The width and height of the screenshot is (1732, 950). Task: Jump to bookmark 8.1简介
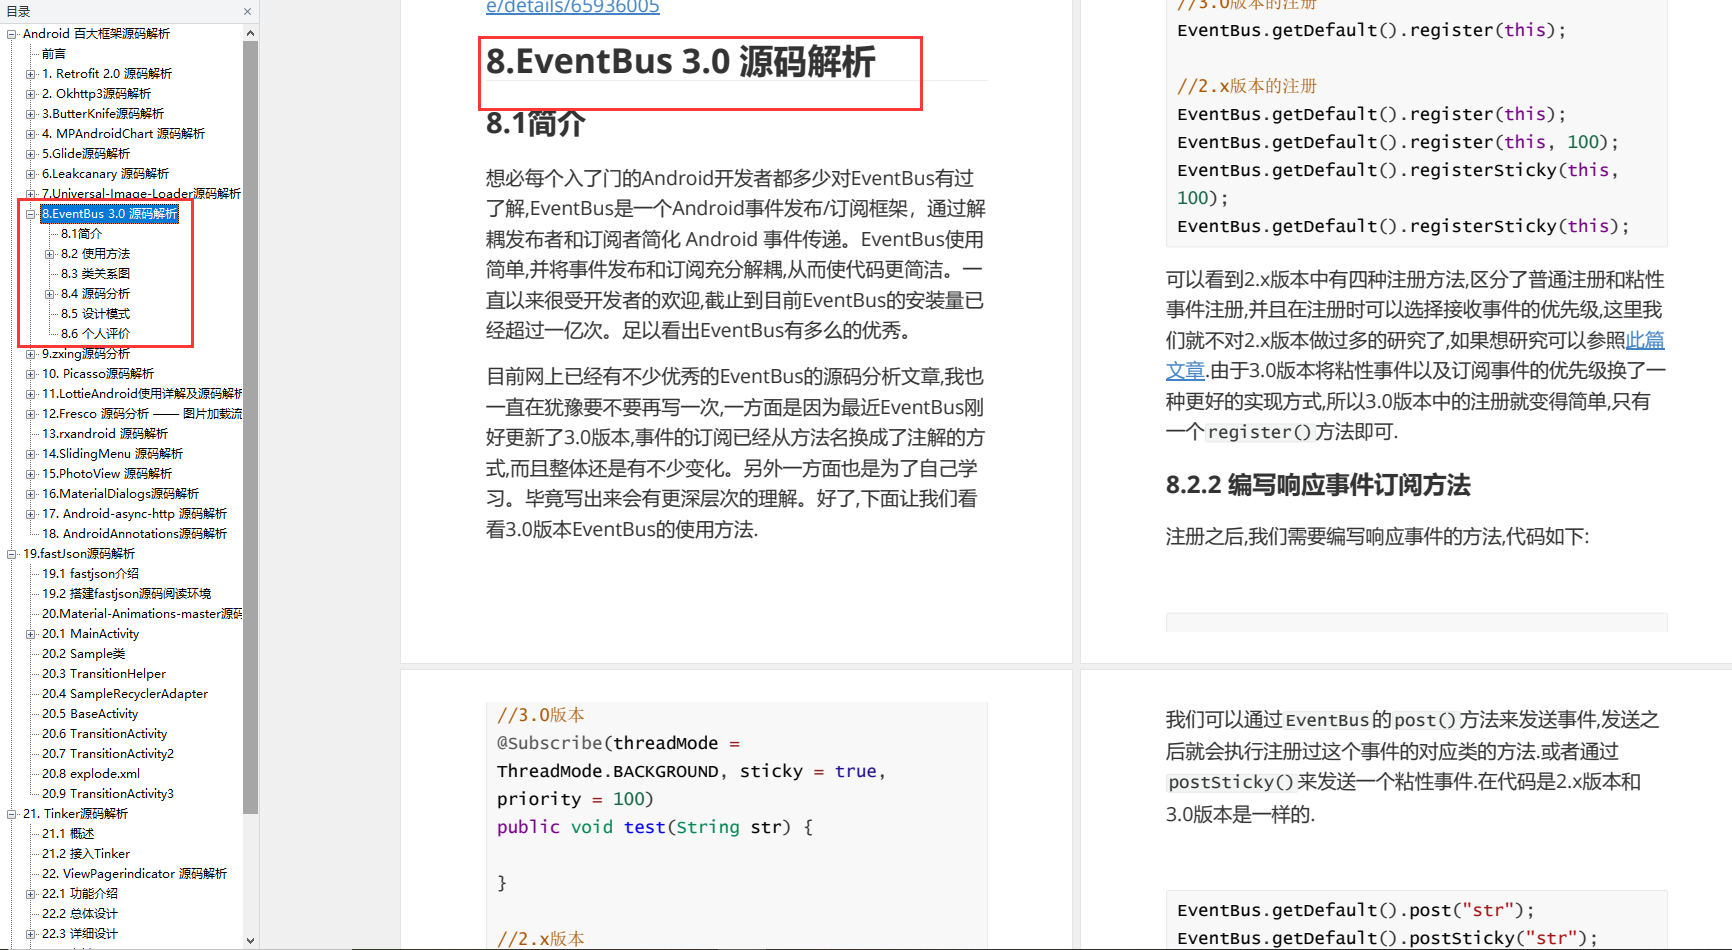81,234
